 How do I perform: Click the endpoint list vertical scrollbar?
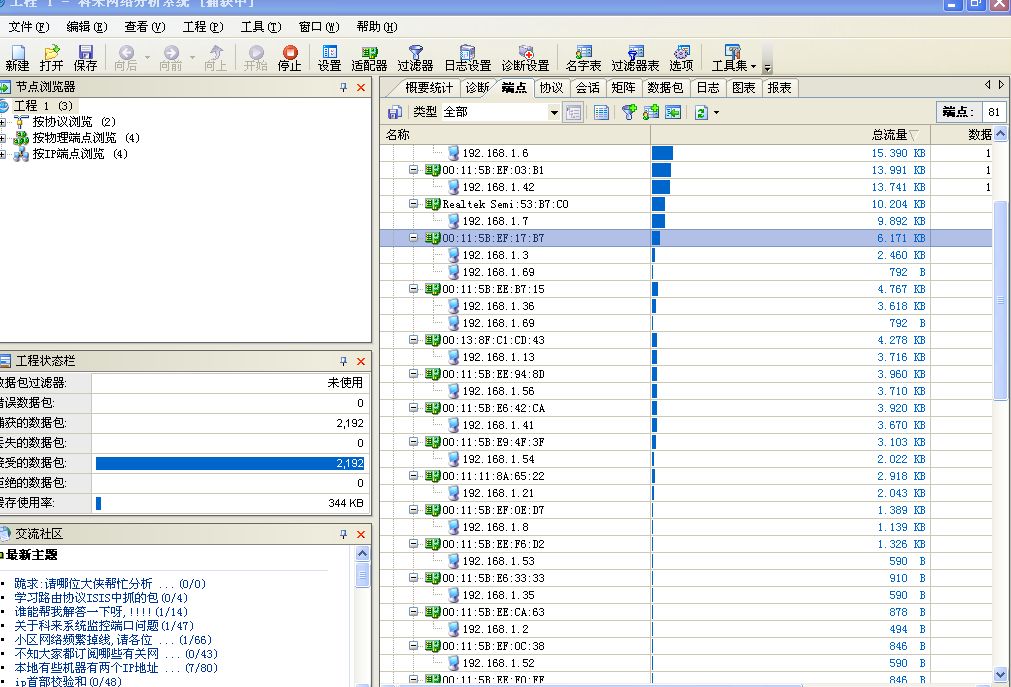(x=1001, y=300)
